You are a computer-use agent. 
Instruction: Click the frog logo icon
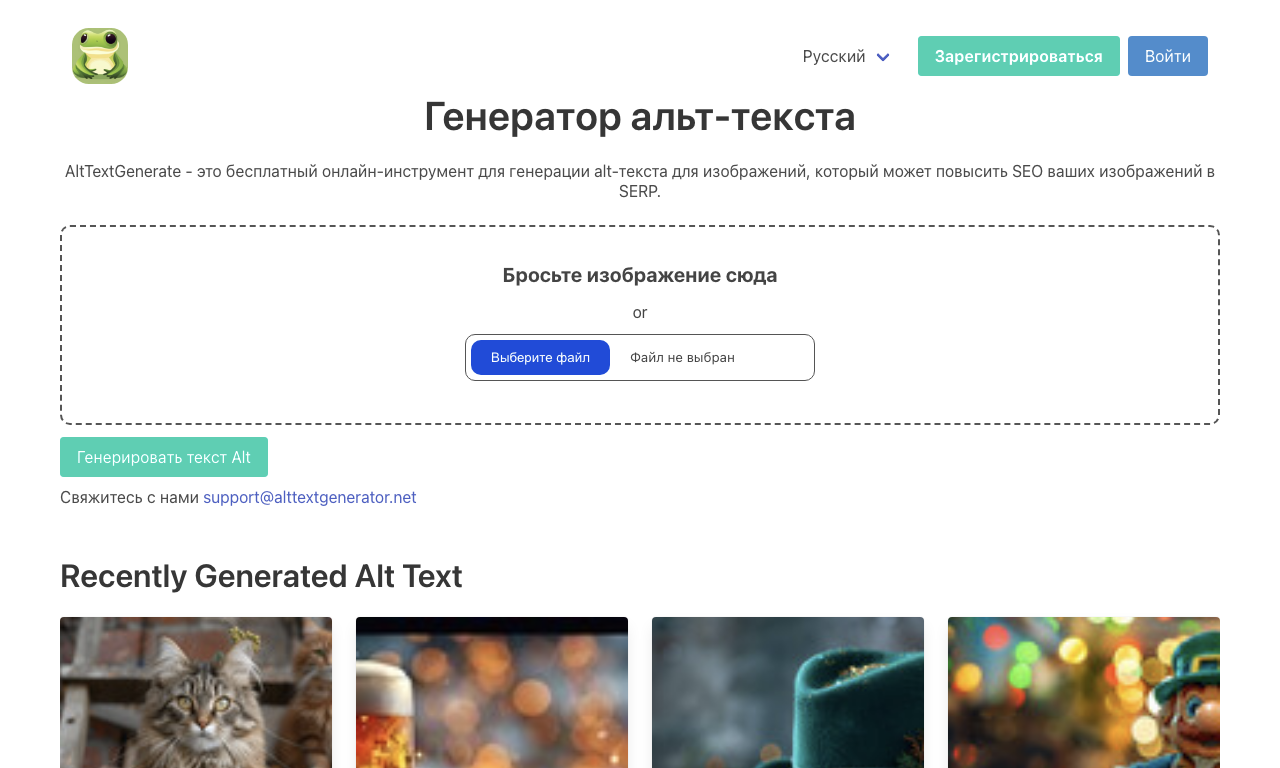pos(100,56)
